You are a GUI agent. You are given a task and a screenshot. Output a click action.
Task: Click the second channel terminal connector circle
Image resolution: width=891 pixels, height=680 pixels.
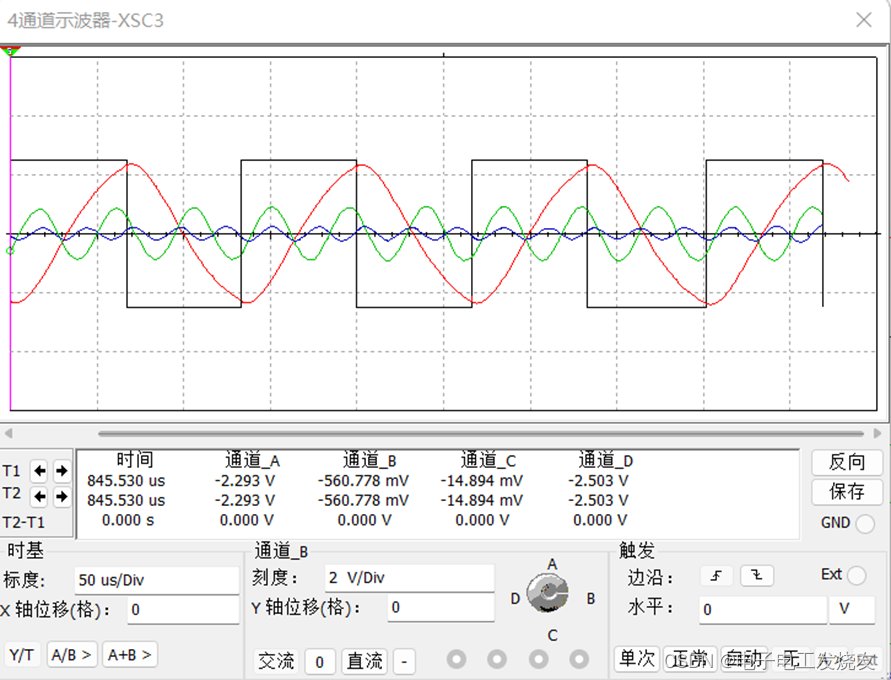[497, 660]
